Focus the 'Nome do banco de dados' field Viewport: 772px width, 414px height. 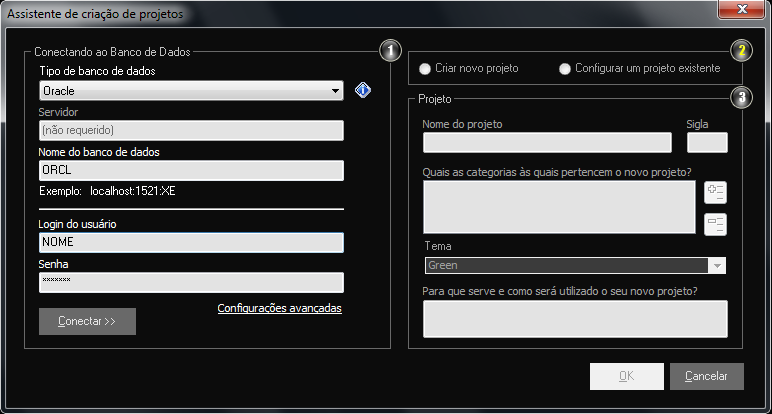(191, 170)
